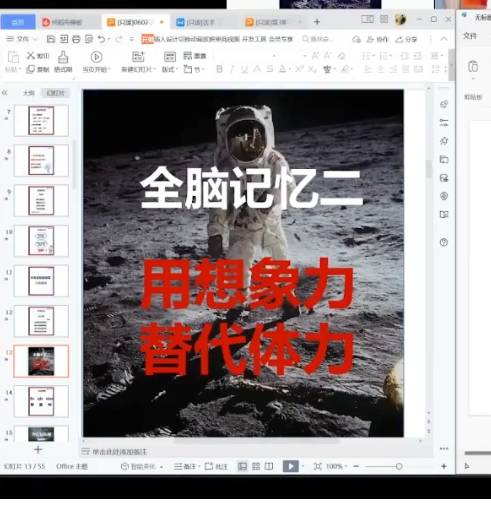Click the Comments (批注) icon in status bar
491x514 pixels.
coord(209,466)
